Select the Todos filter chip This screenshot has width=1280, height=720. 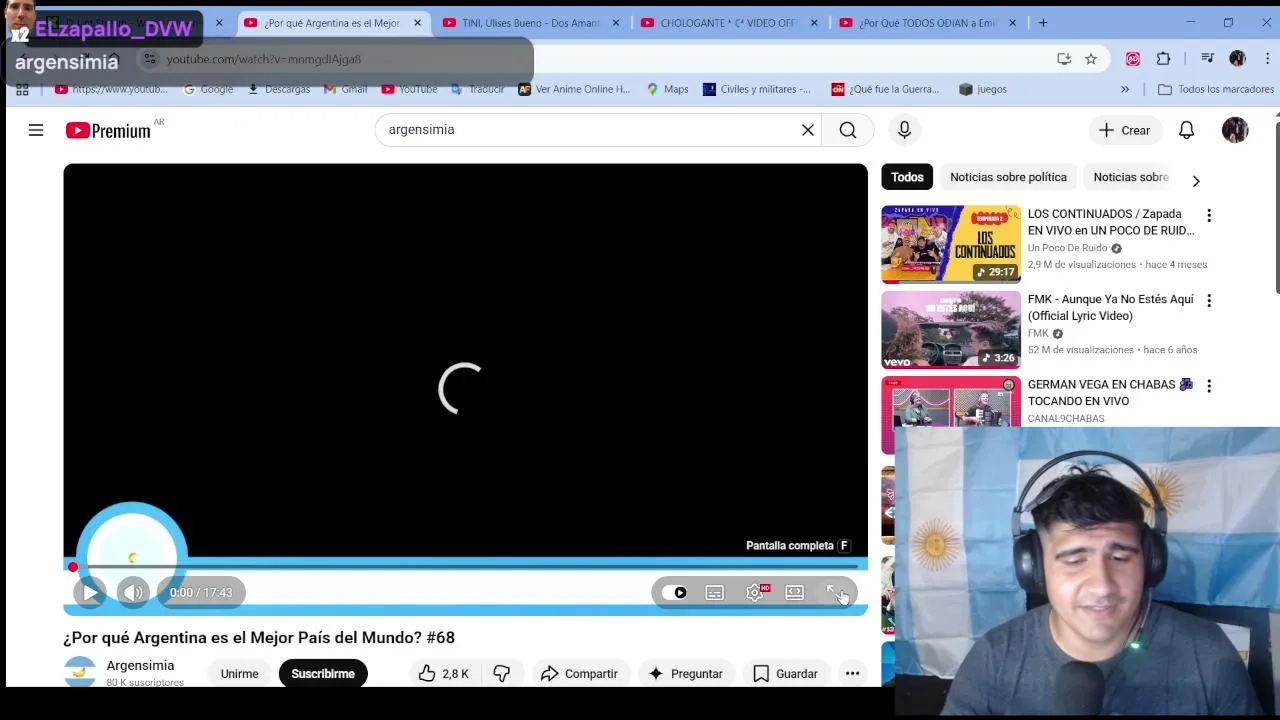[907, 177]
